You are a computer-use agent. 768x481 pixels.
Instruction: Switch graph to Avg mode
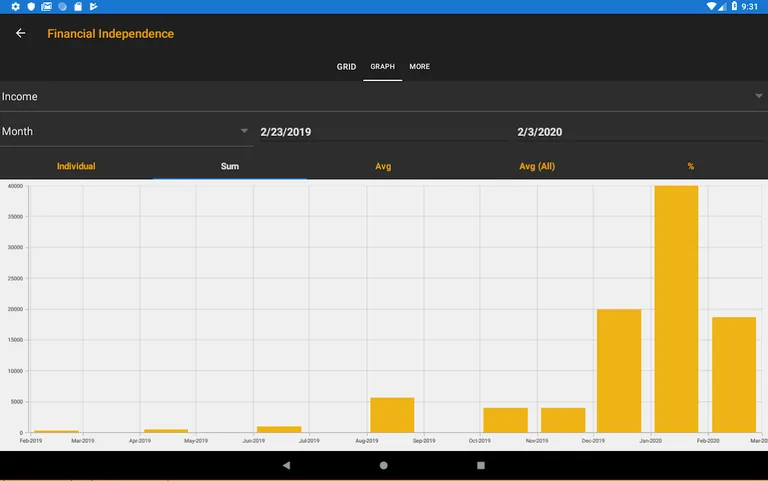point(383,166)
